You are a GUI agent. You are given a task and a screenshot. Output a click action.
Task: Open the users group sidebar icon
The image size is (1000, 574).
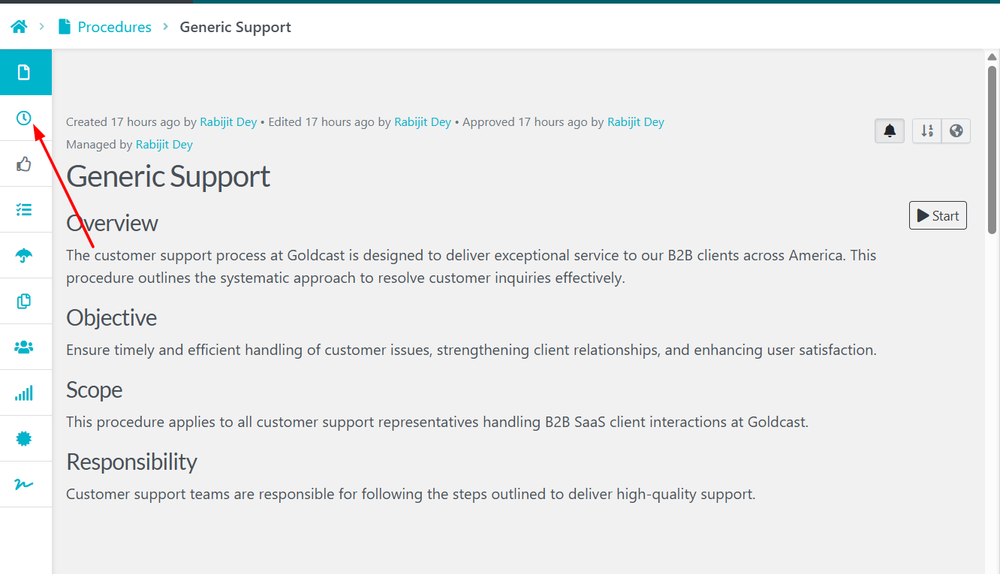click(24, 347)
